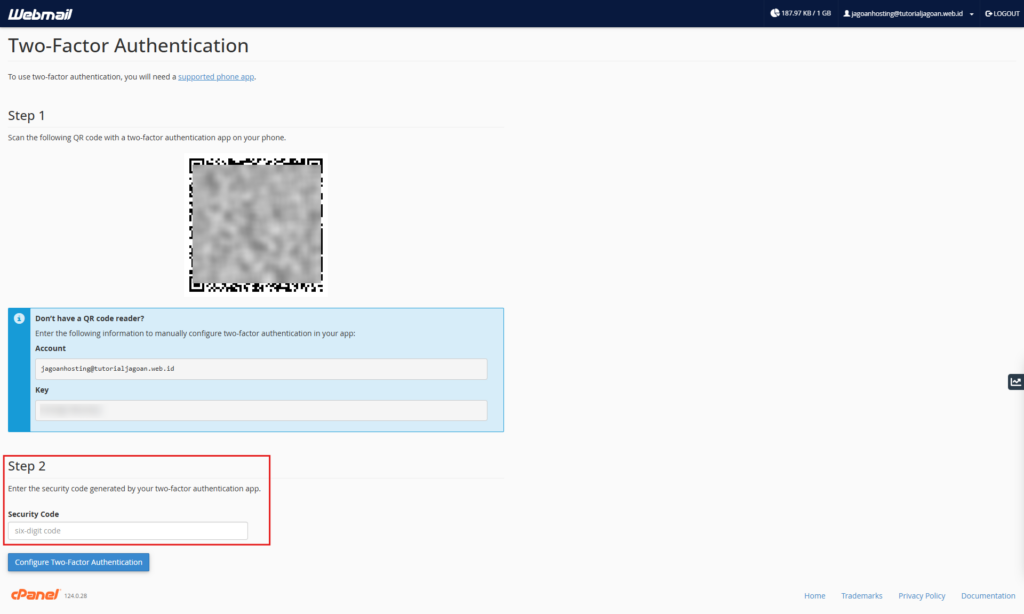Click the two-factor QR code image
This screenshot has height=614, width=1024.
[x=256, y=225]
